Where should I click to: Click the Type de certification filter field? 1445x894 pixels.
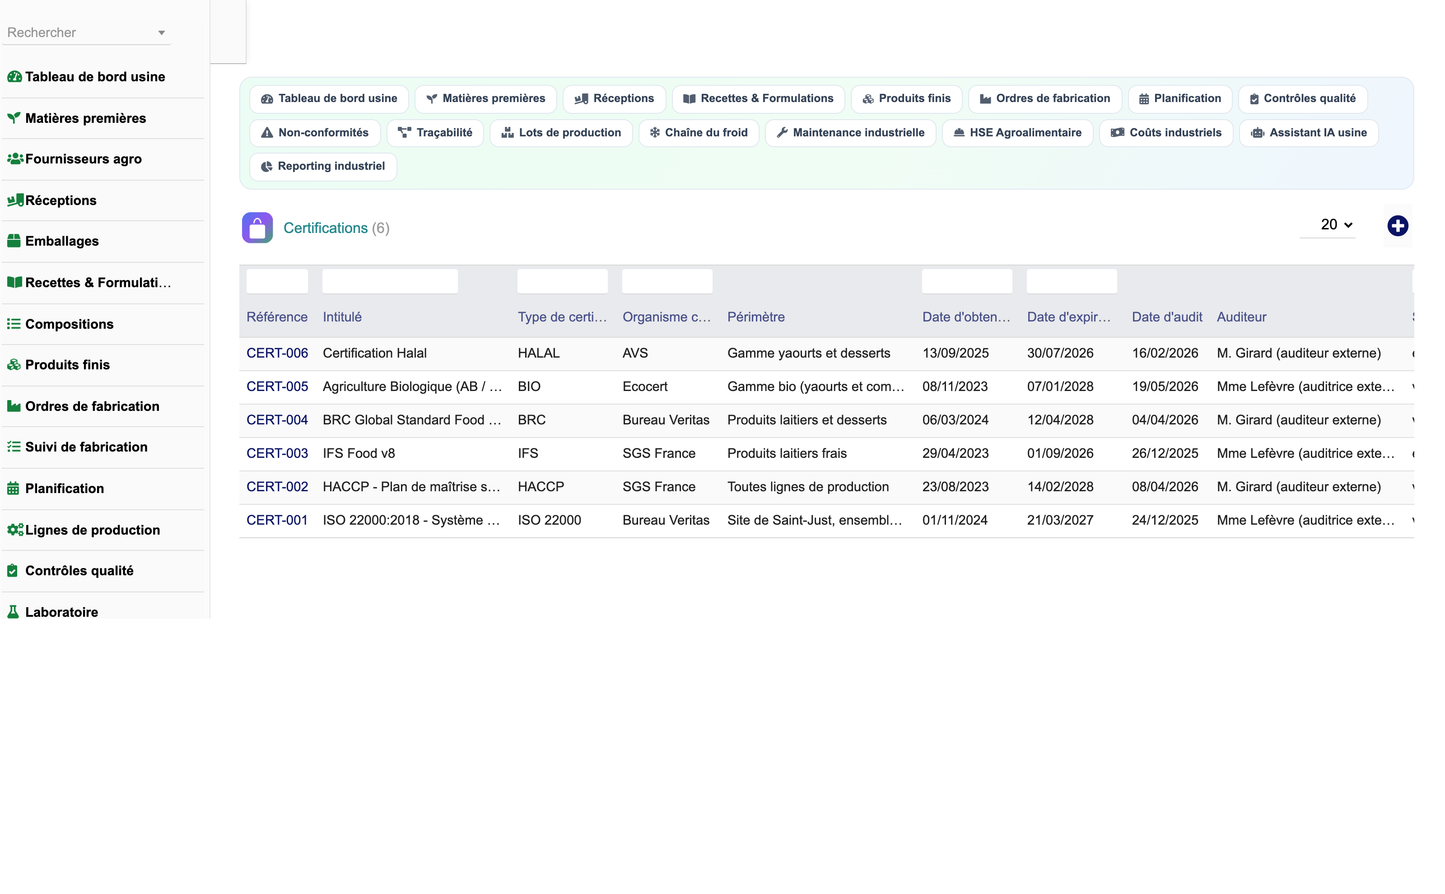[562, 281]
